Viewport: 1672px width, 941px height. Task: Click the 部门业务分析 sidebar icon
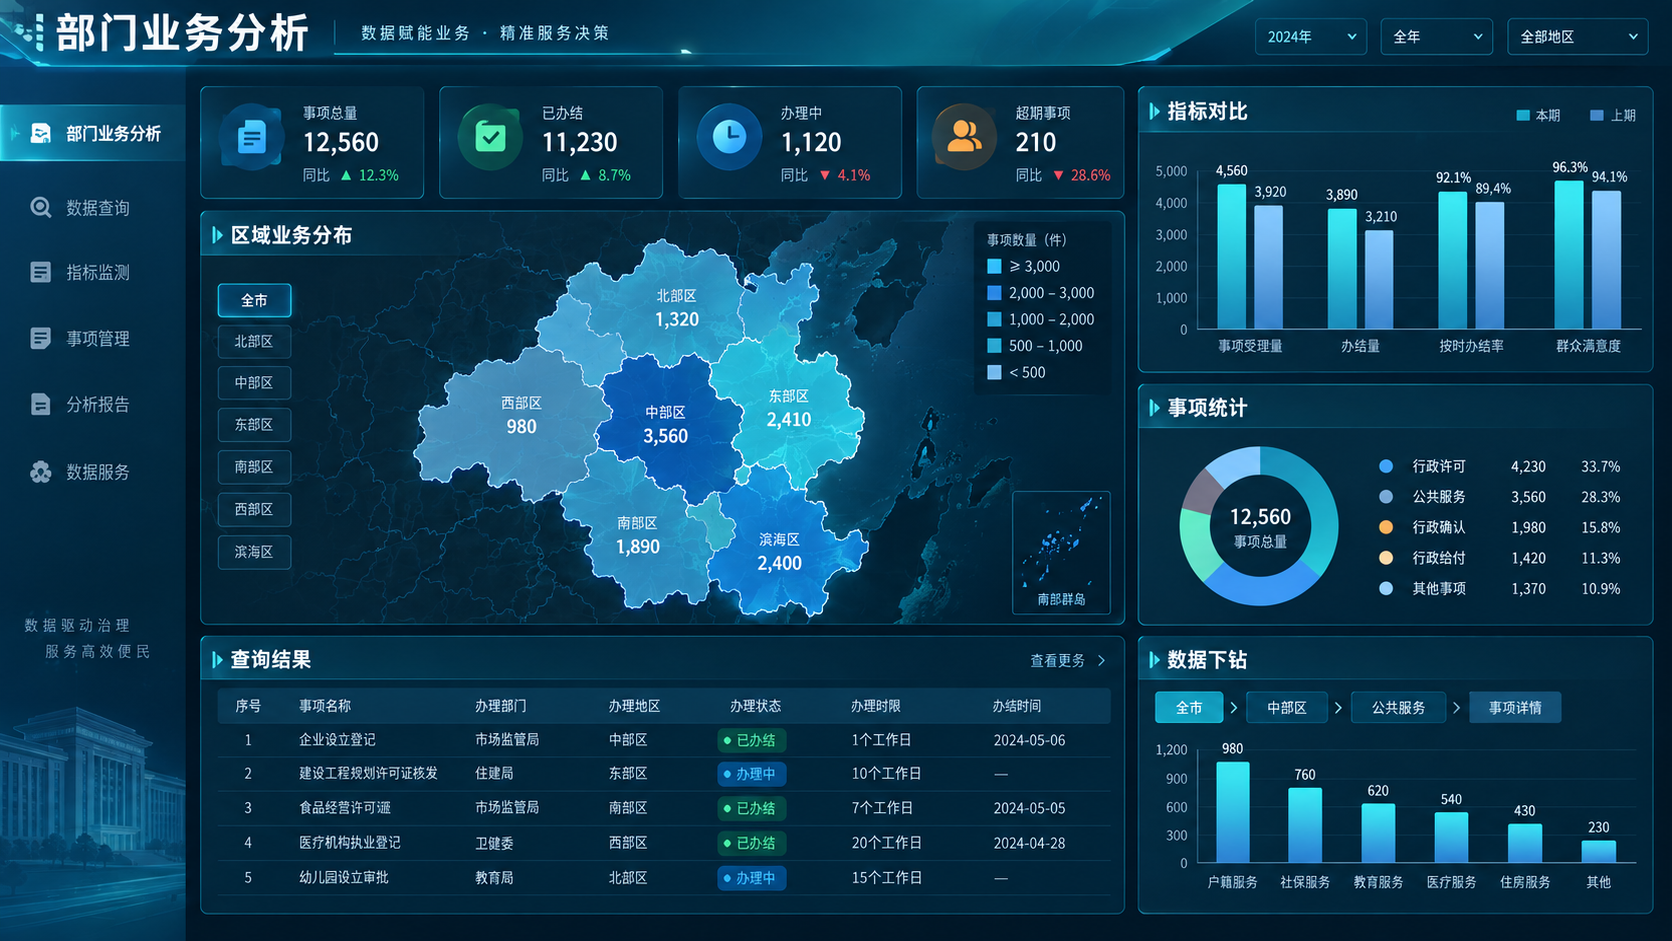tap(41, 133)
